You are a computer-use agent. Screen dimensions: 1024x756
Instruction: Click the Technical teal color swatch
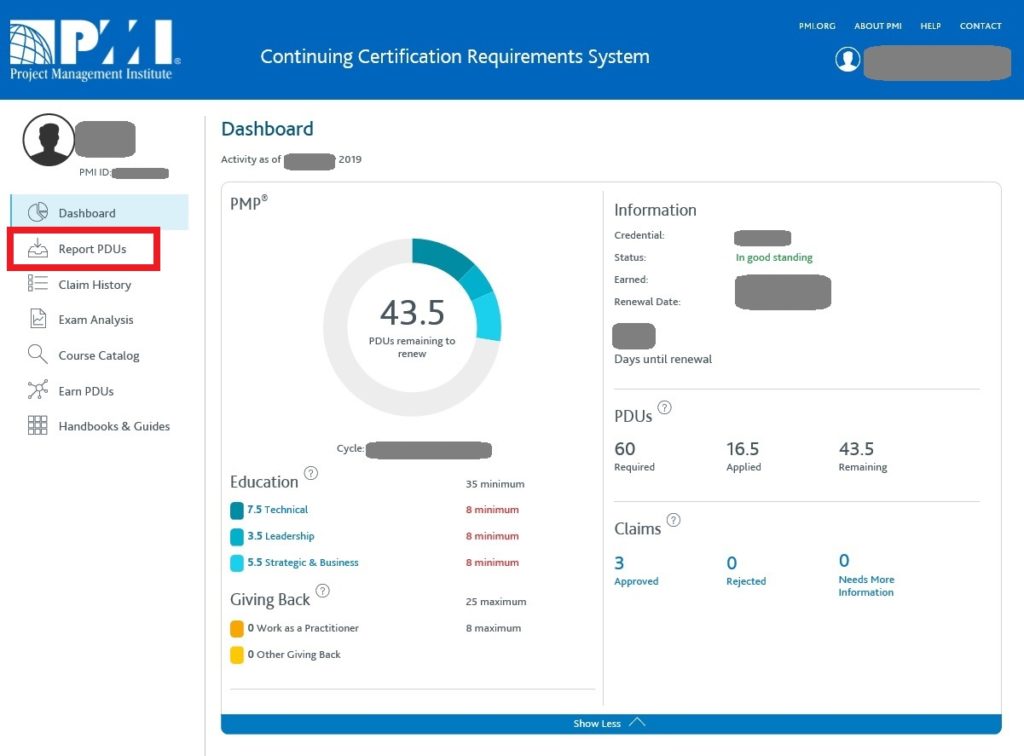pos(236,510)
